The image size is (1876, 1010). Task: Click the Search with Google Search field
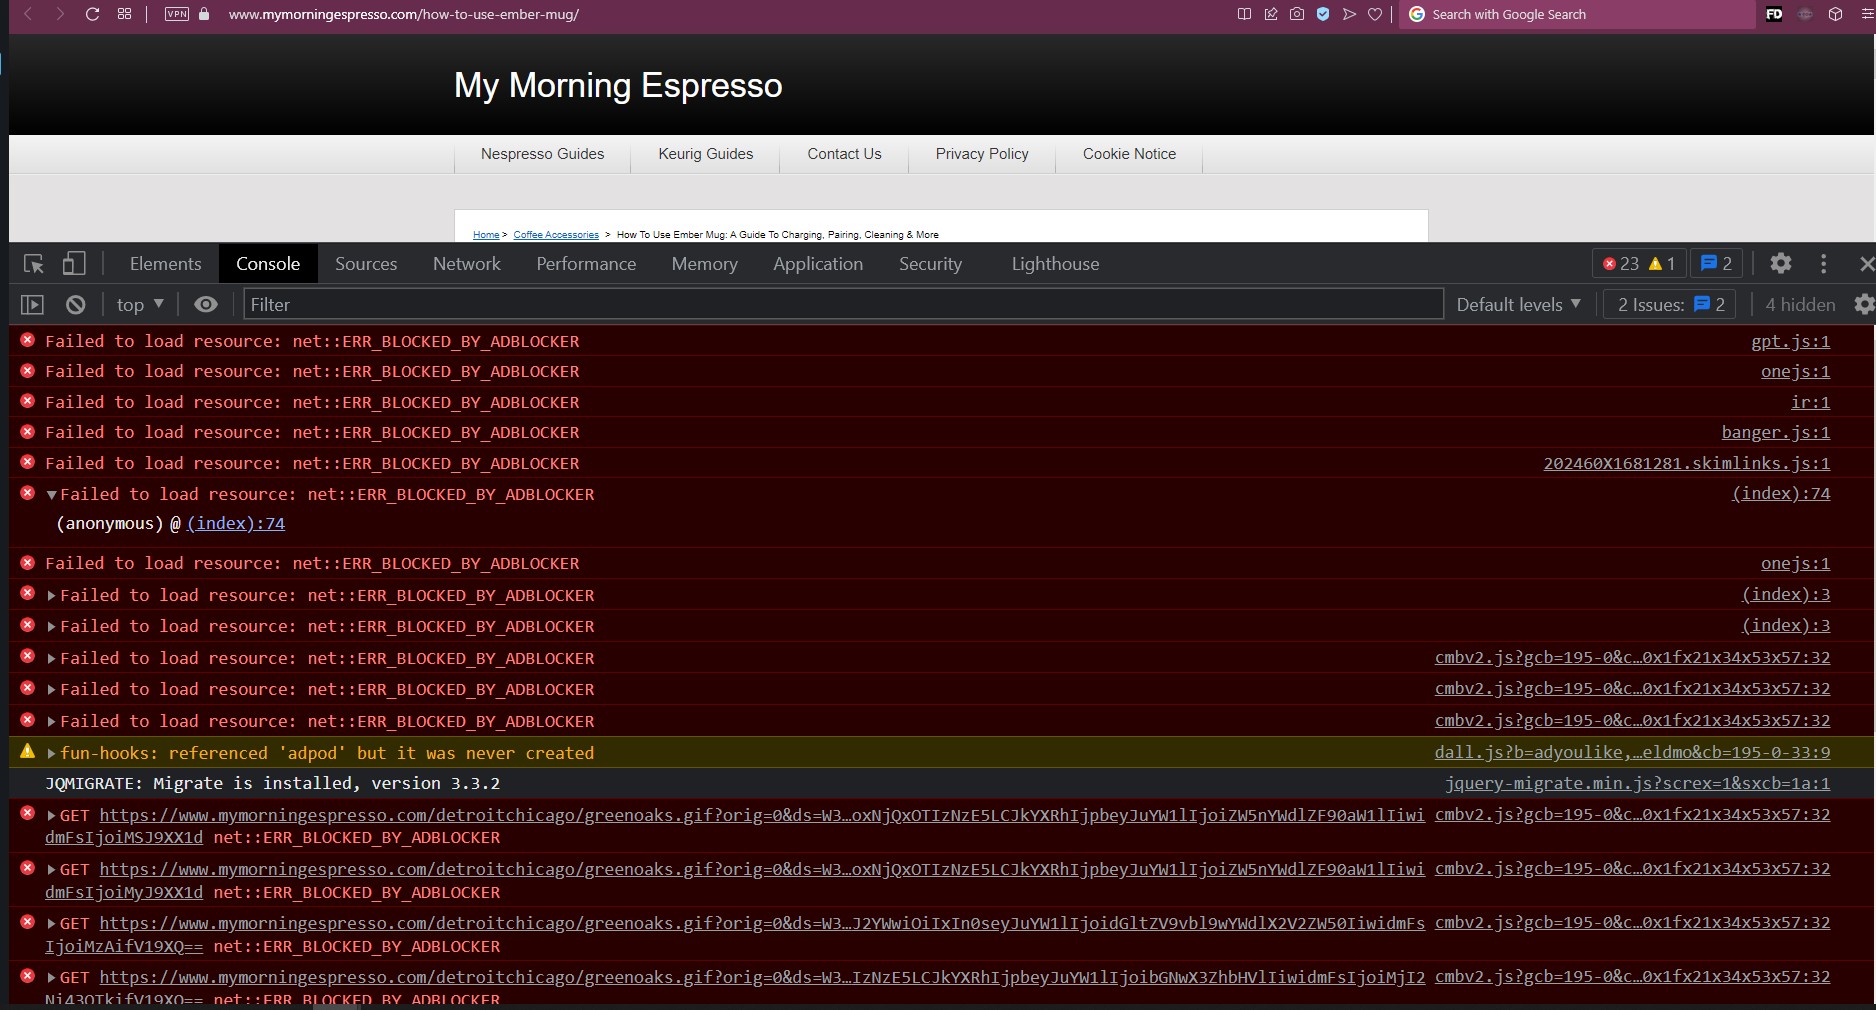pos(1577,14)
